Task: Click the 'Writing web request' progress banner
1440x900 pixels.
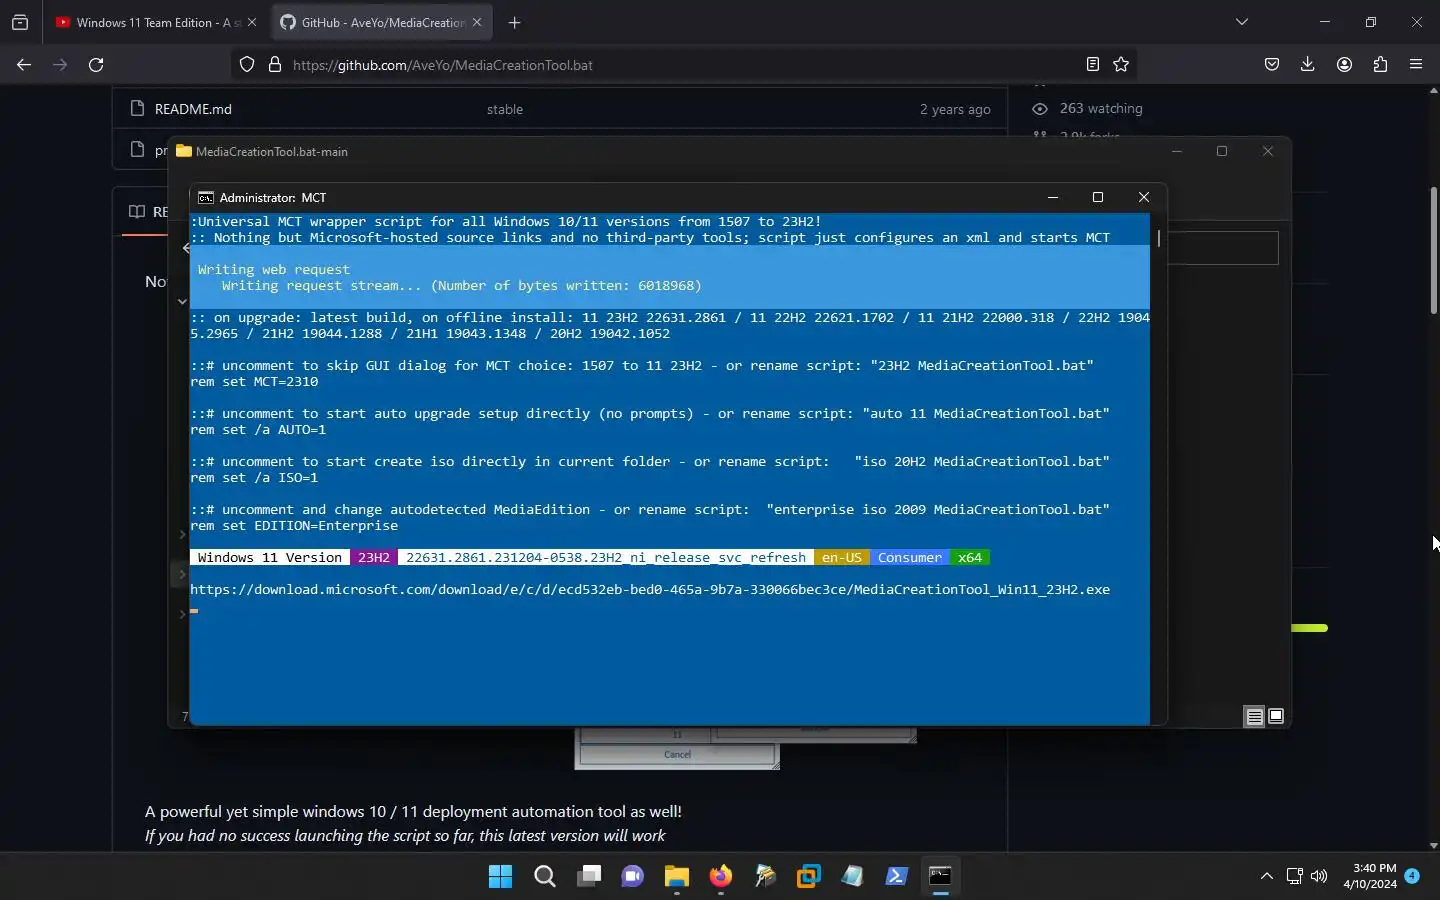Action: coord(670,277)
